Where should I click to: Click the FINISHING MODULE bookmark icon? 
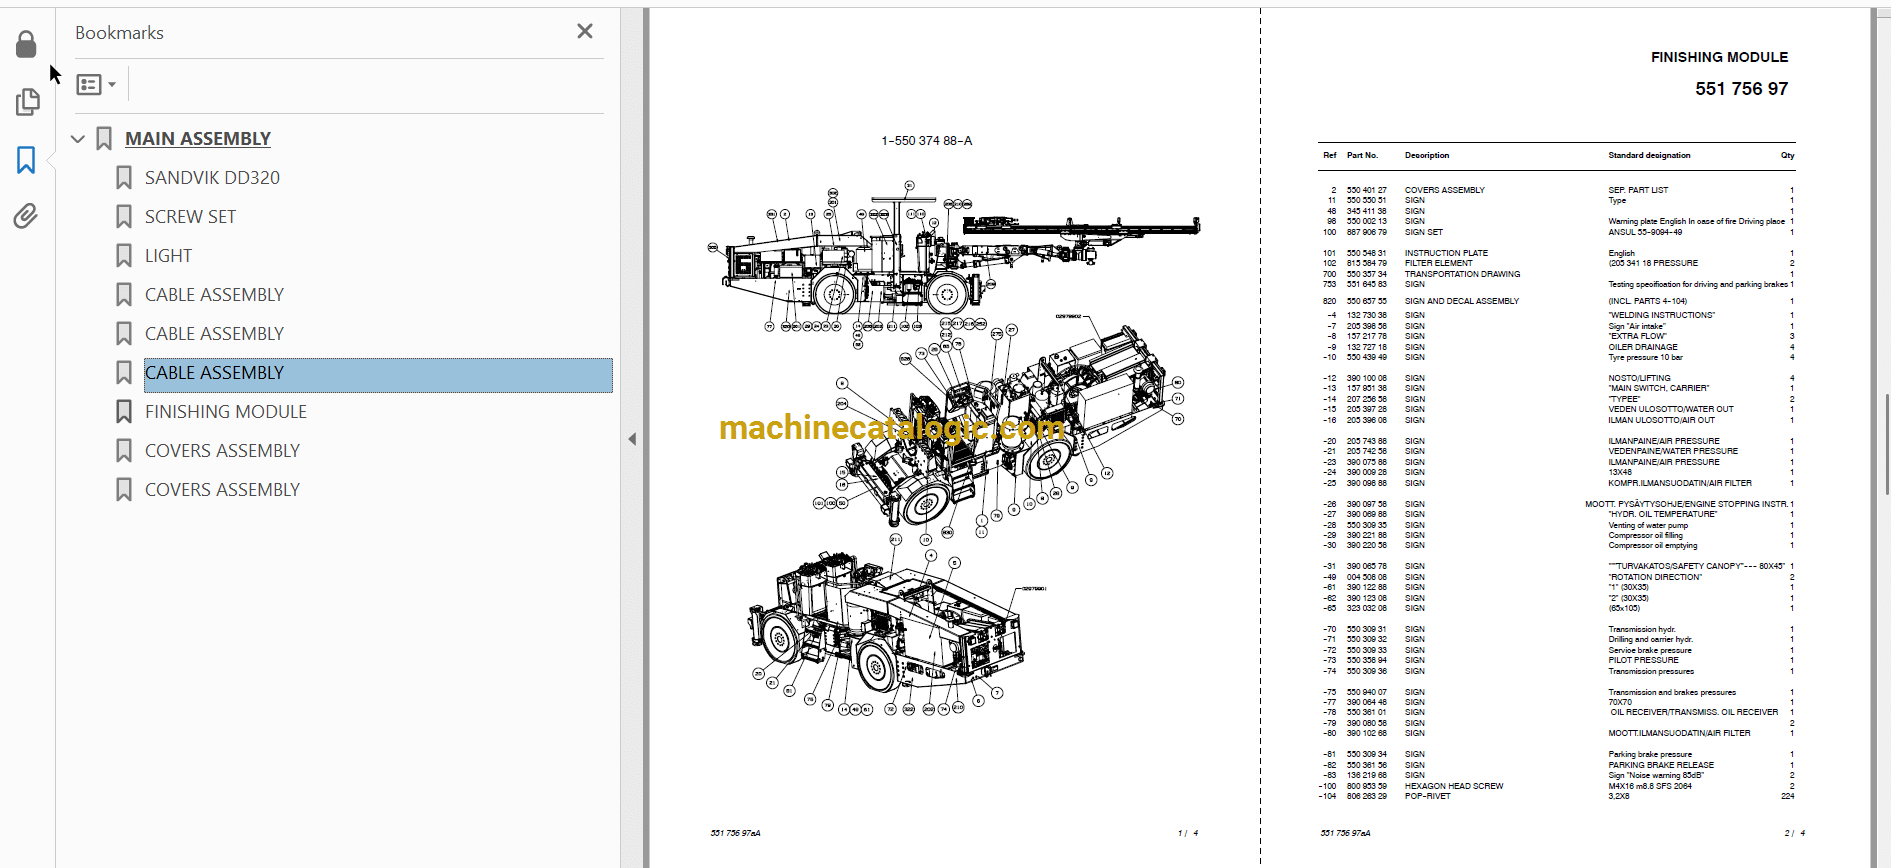(124, 412)
